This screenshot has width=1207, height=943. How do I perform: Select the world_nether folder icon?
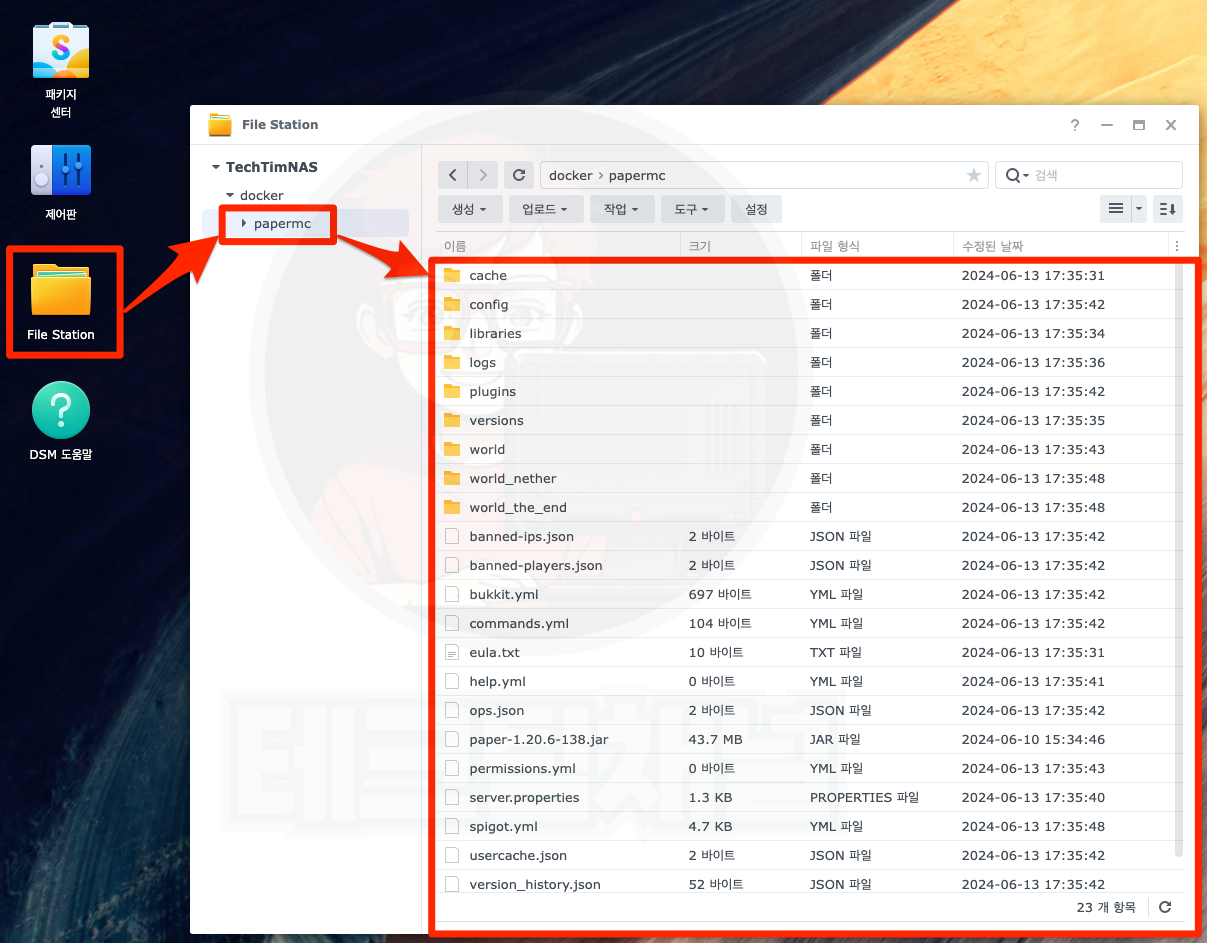[x=452, y=478]
